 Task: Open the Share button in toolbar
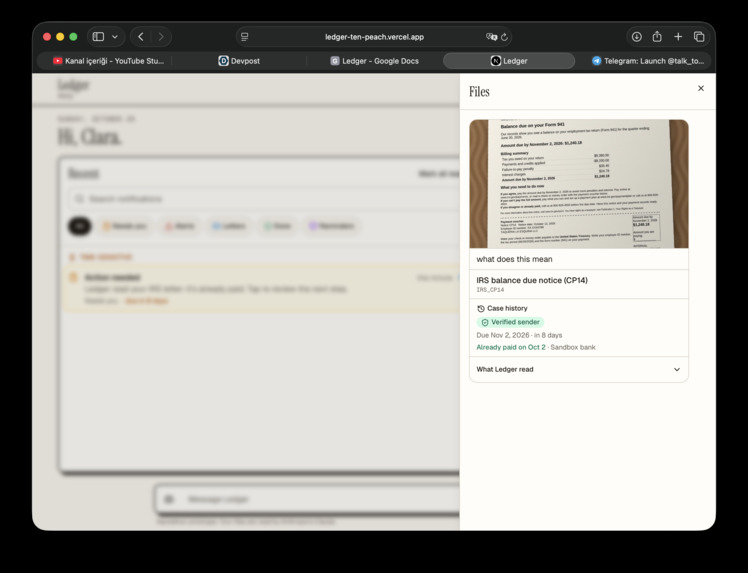[657, 37]
